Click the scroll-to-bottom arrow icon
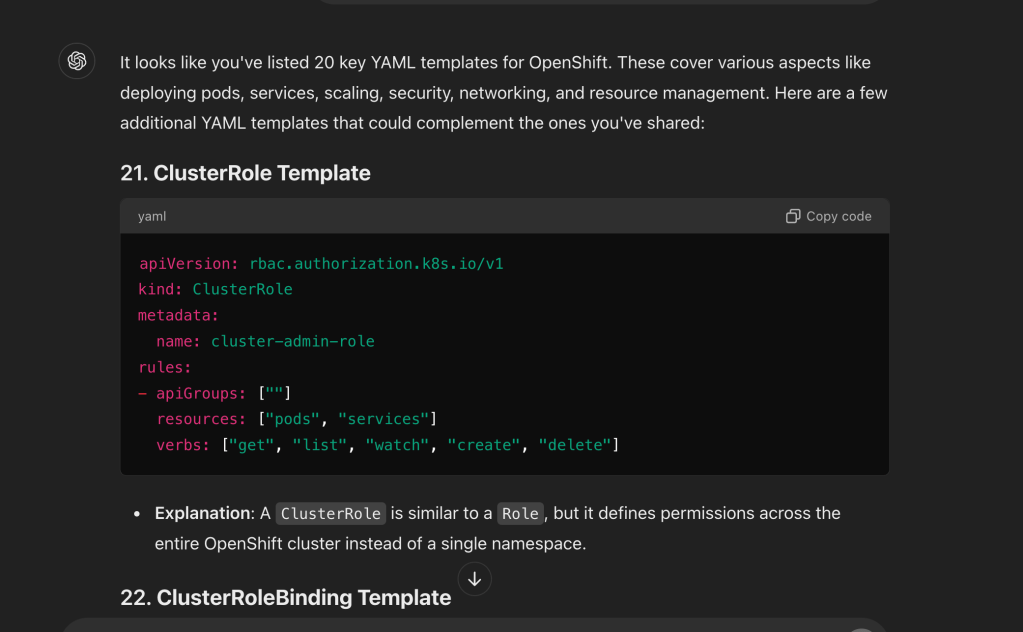This screenshot has width=1023, height=632. pos(474,579)
